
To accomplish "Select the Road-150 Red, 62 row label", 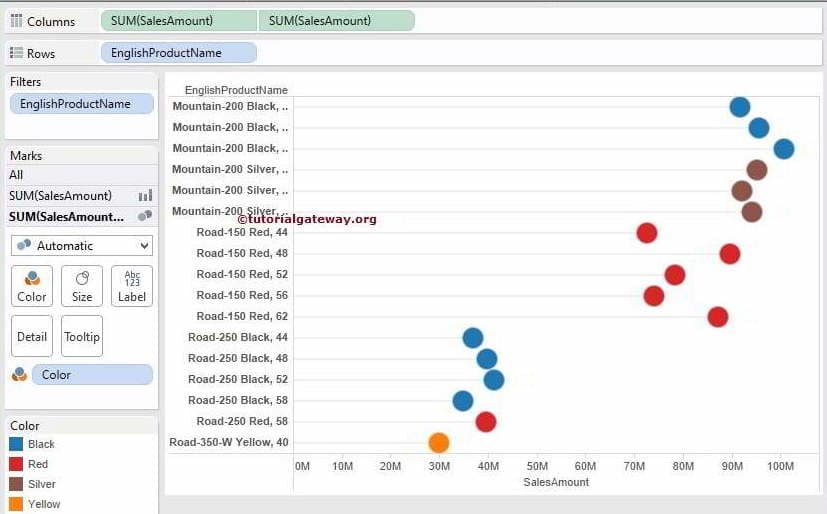I will (x=242, y=316).
